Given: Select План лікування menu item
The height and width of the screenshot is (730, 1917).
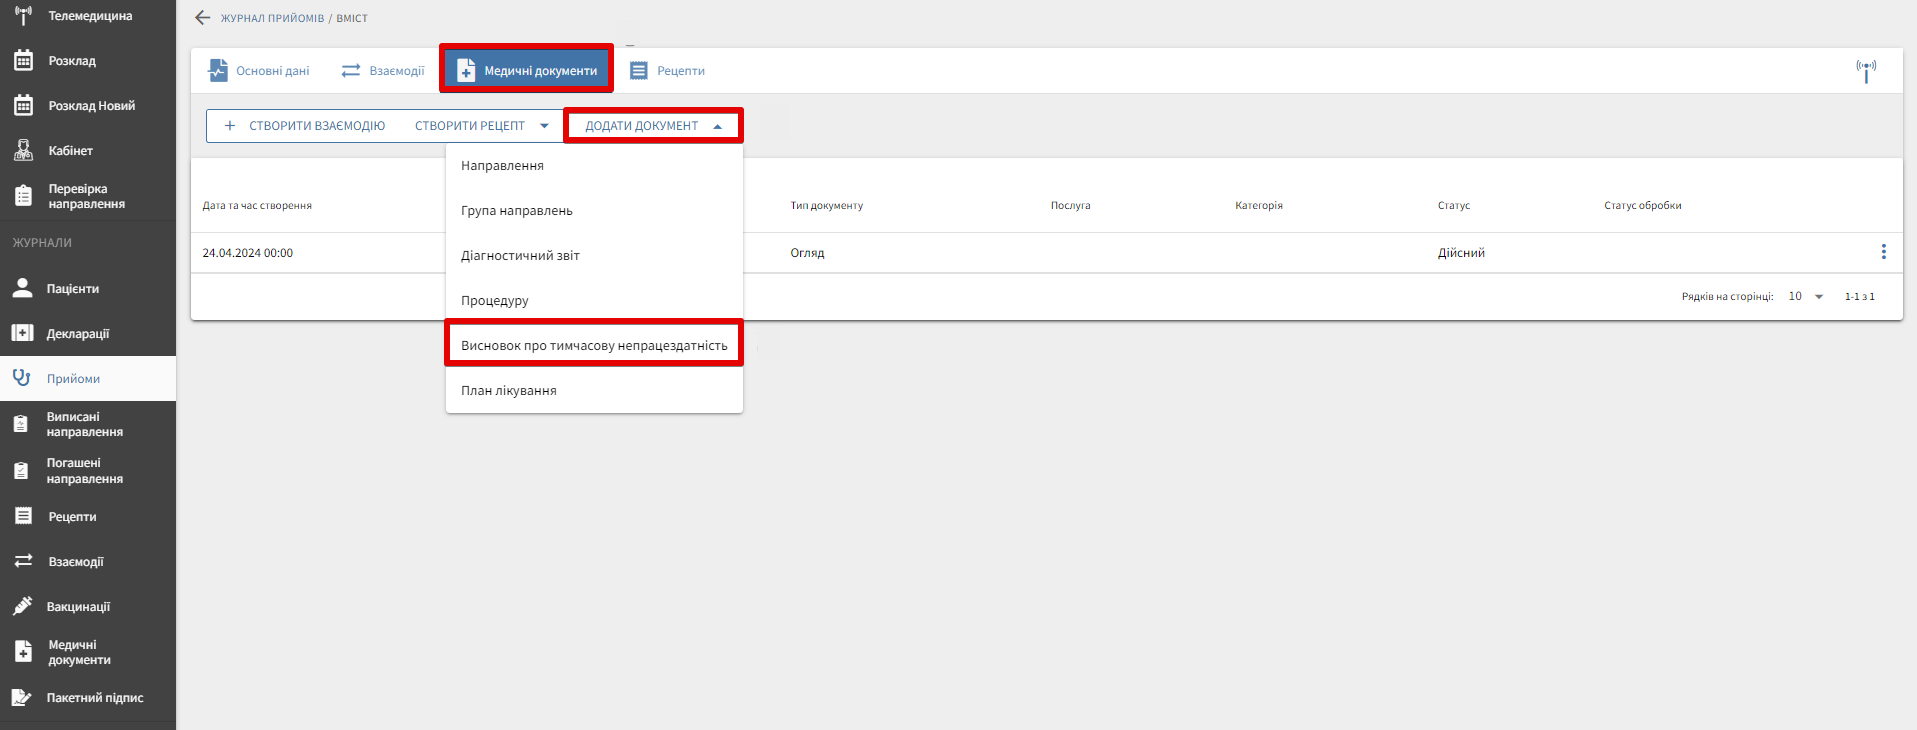Looking at the screenshot, I should (x=508, y=391).
